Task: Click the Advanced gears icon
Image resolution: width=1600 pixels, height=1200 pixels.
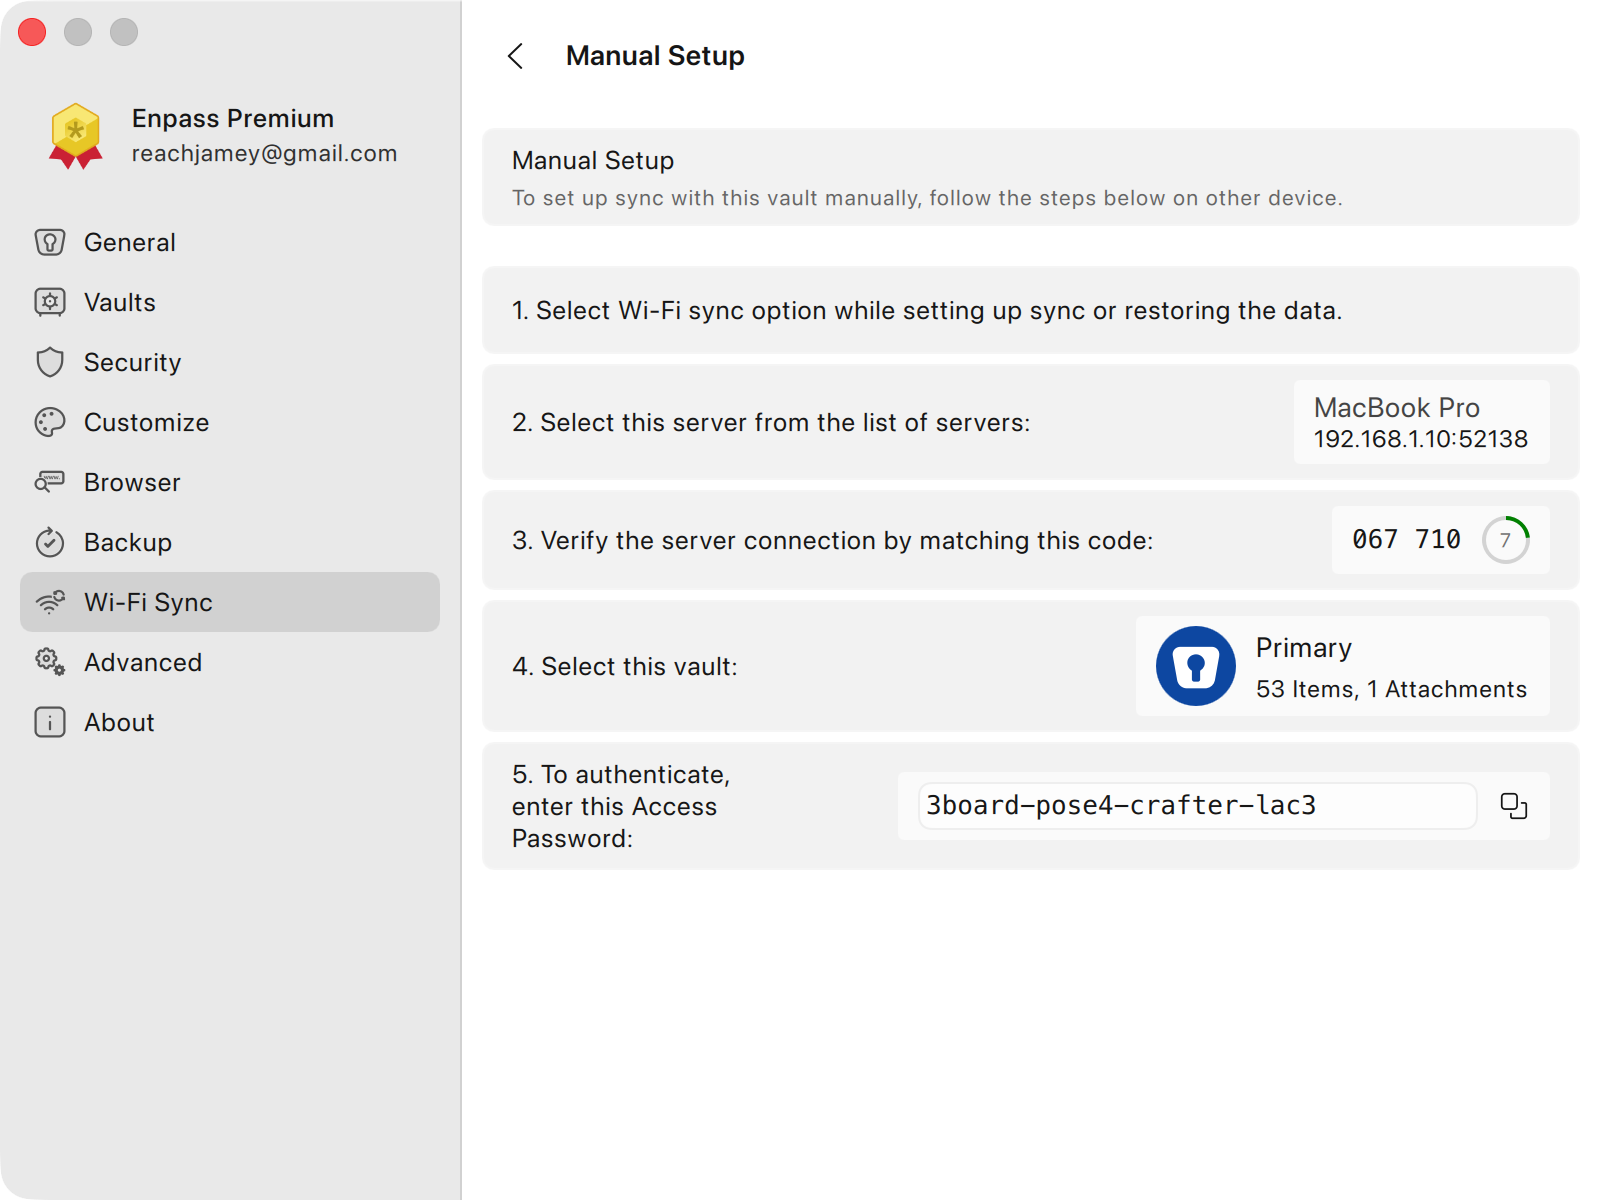Action: [x=50, y=662]
